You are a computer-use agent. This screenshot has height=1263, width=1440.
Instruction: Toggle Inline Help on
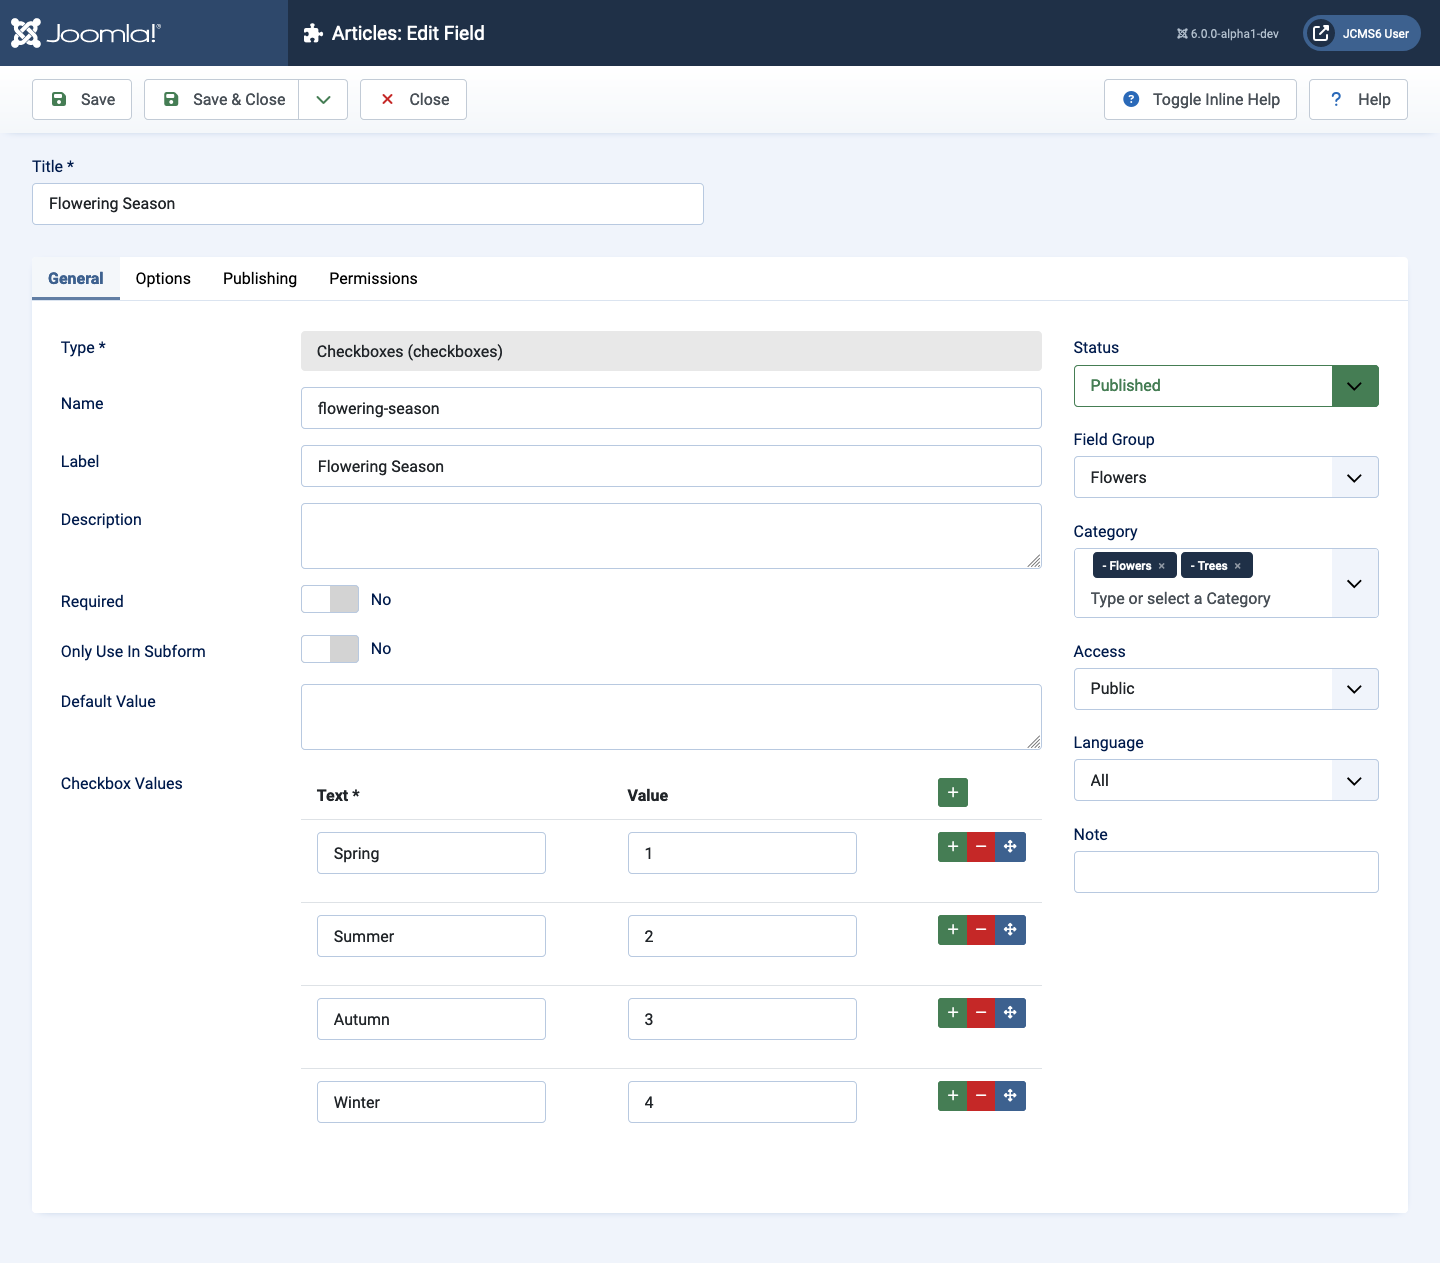click(x=1200, y=99)
